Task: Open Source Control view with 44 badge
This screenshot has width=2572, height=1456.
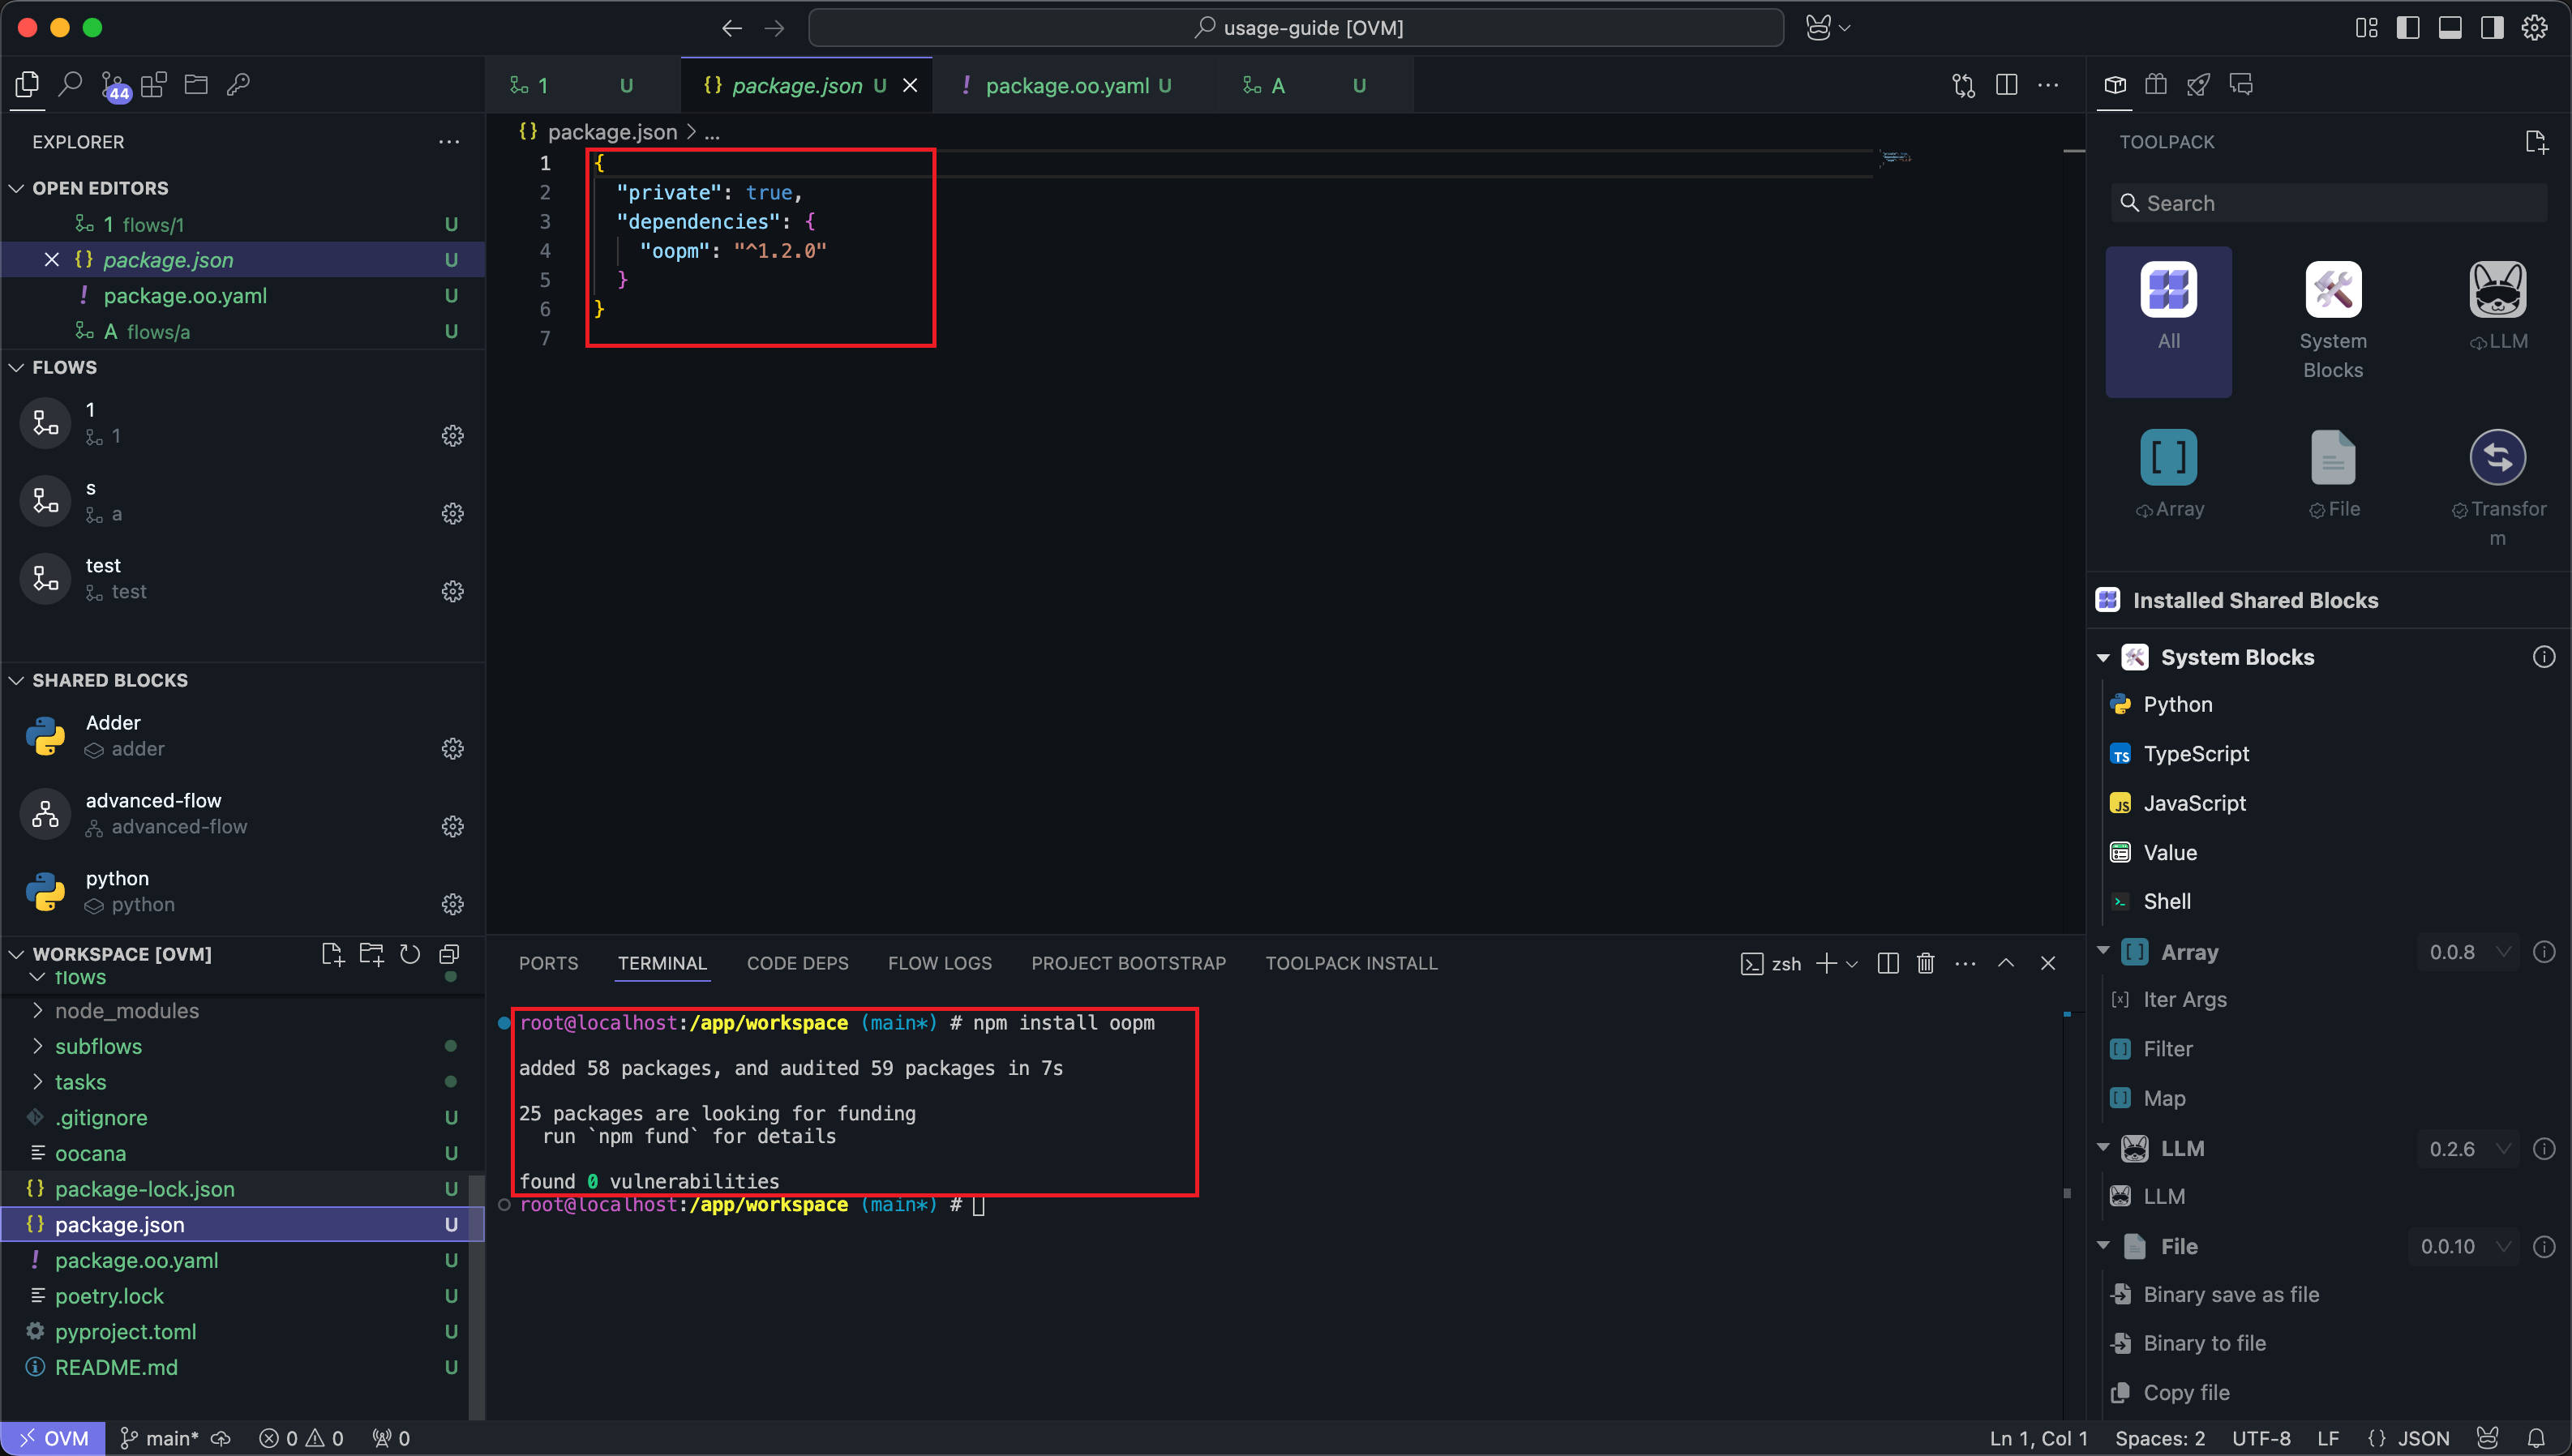Action: pyautogui.click(x=113, y=85)
